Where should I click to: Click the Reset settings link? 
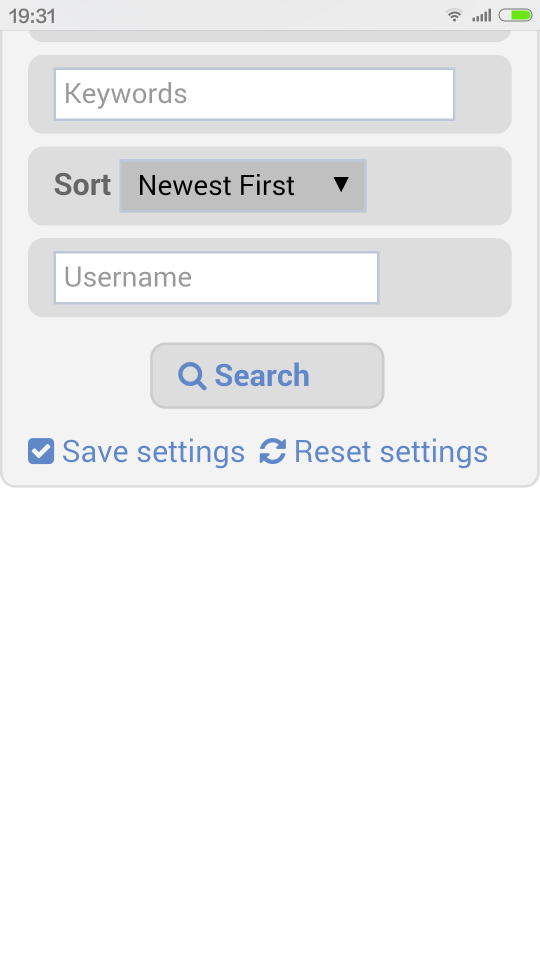pos(391,452)
